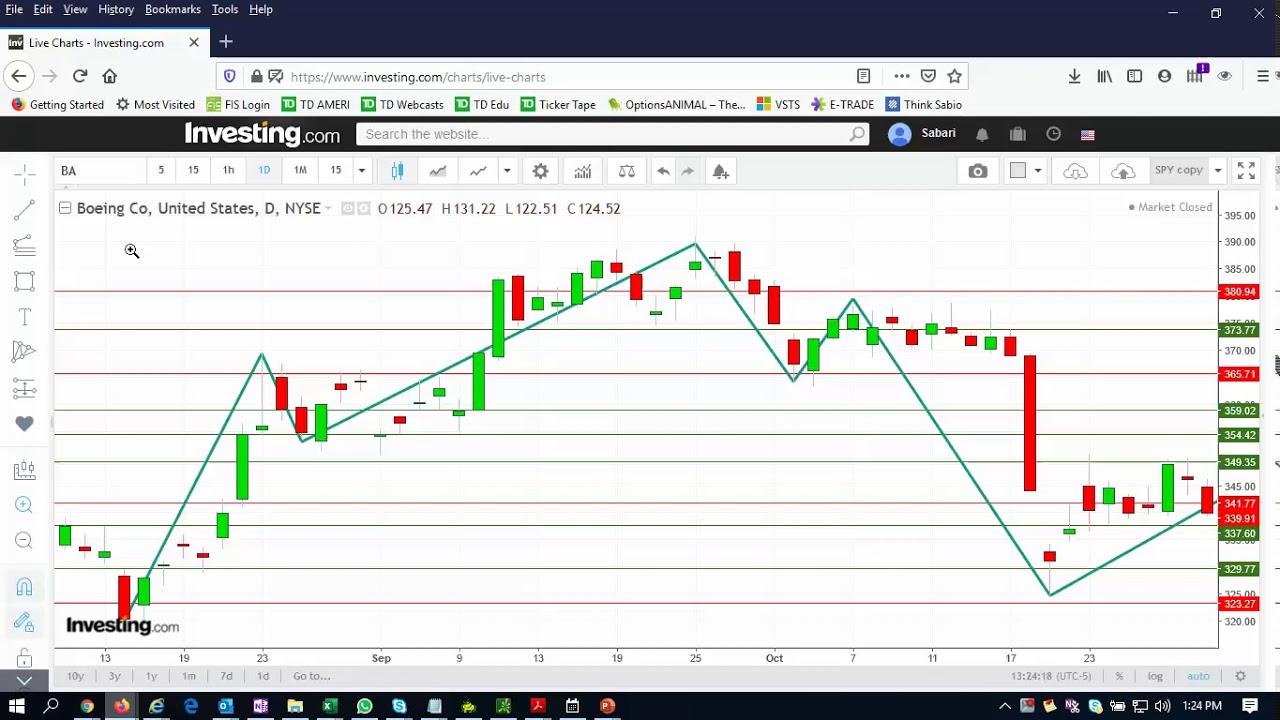Open the Tools menu
The width and height of the screenshot is (1280, 720).
click(x=225, y=9)
